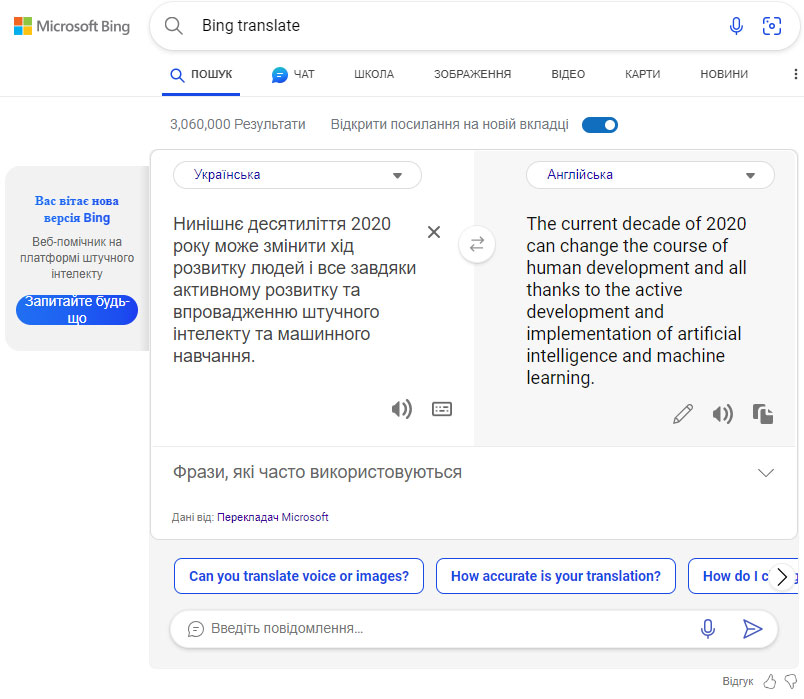Open the НОВИНИ tab
The height and width of the screenshot is (699, 804).
[x=724, y=74]
